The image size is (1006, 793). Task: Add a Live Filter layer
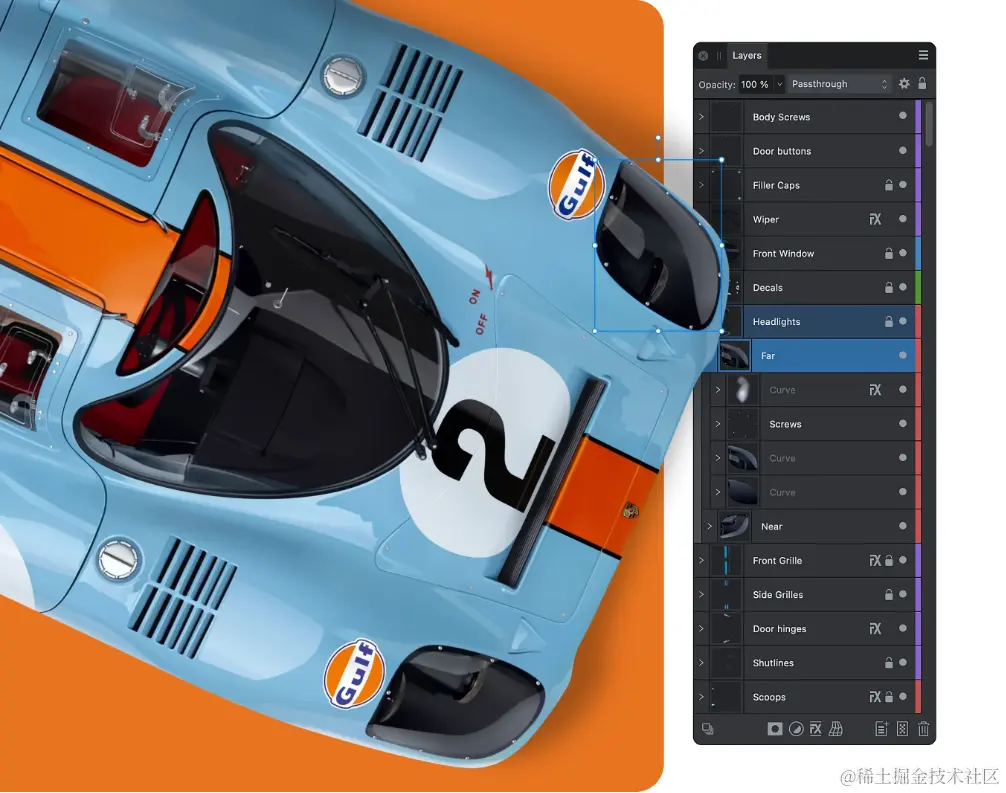(x=835, y=729)
